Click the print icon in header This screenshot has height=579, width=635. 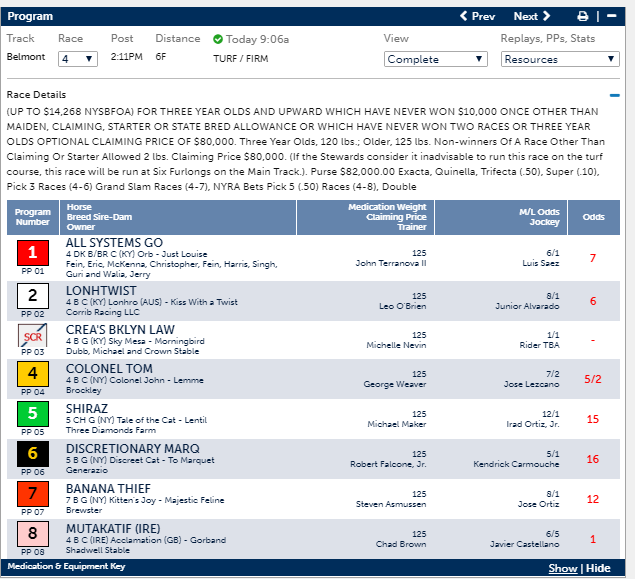pyautogui.click(x=583, y=16)
